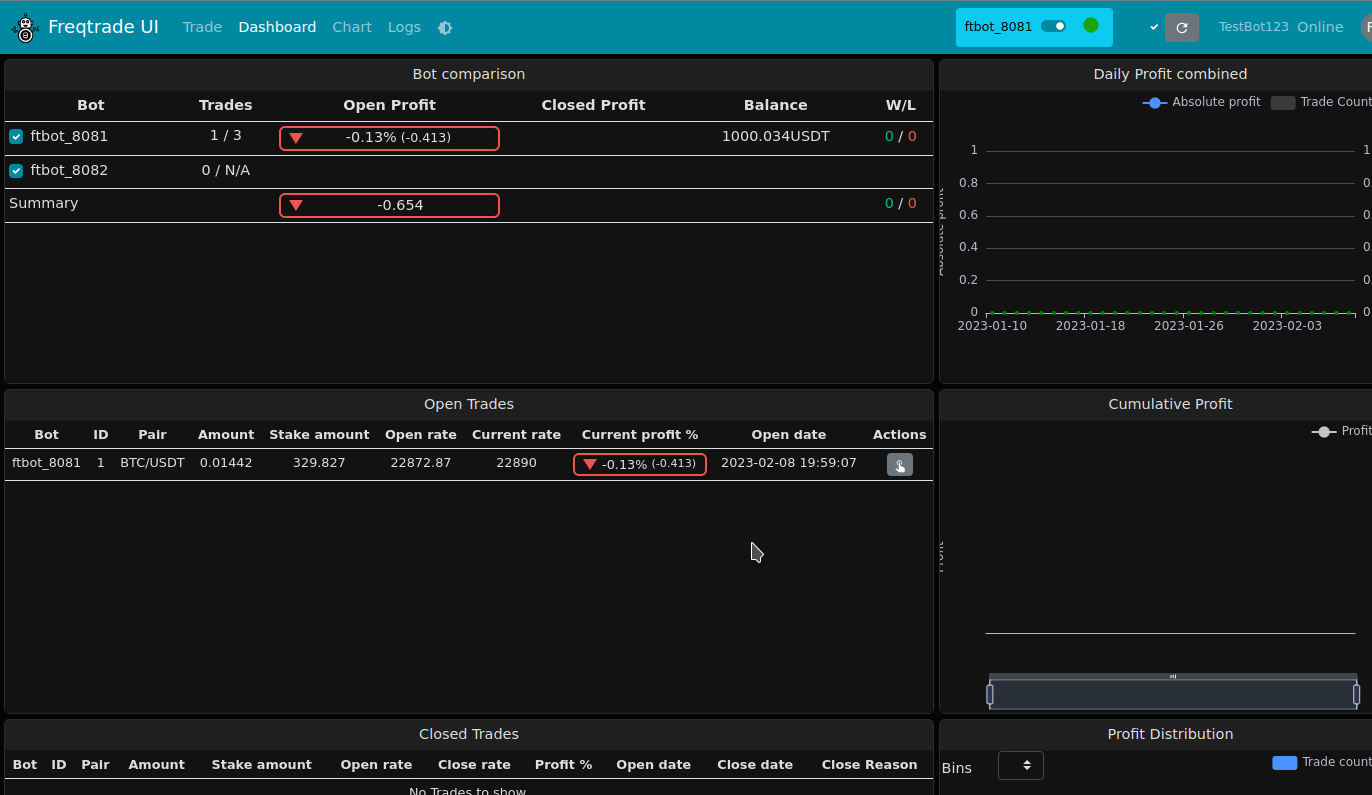This screenshot has width=1372, height=795.
Task: Expand the ftbot_8081 bot selector panel
Action: click(997, 27)
